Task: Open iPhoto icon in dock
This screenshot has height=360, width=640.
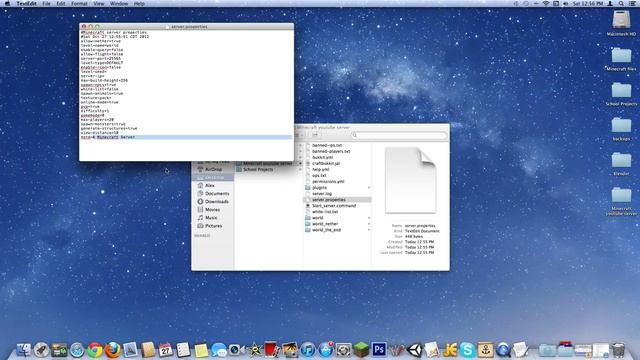Action: [x=290, y=350]
